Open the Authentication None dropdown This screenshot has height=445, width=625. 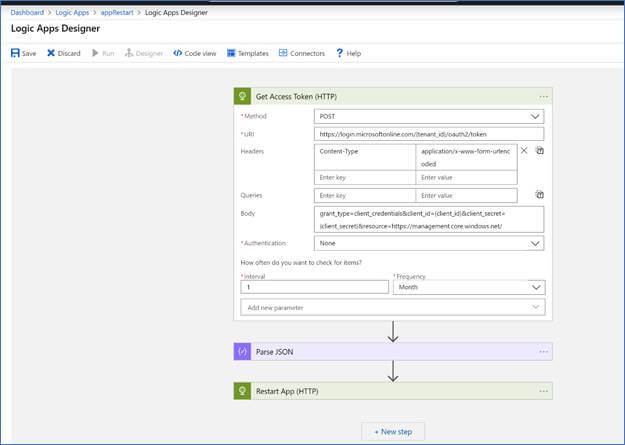429,243
